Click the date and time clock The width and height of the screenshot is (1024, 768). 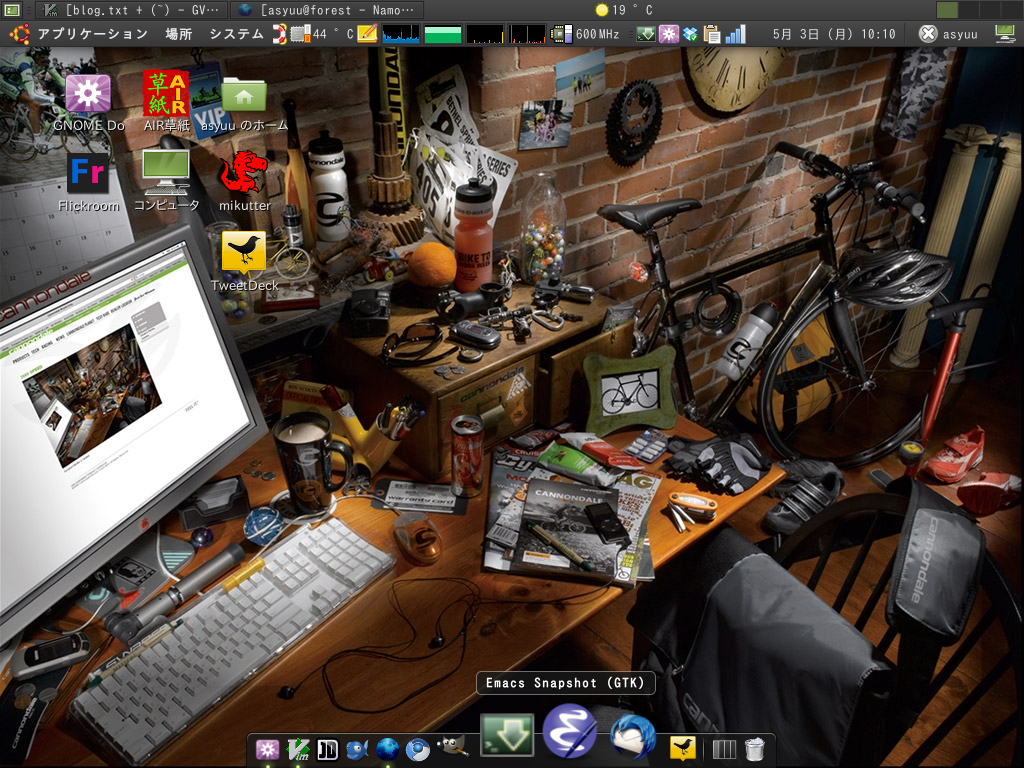[x=834, y=34]
